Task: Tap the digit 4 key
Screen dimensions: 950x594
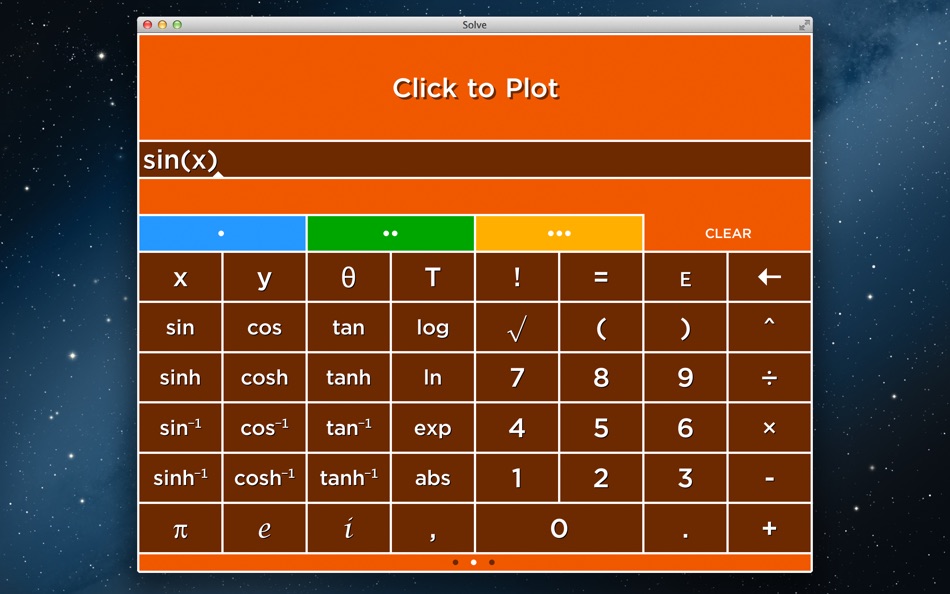Action: [x=517, y=429]
